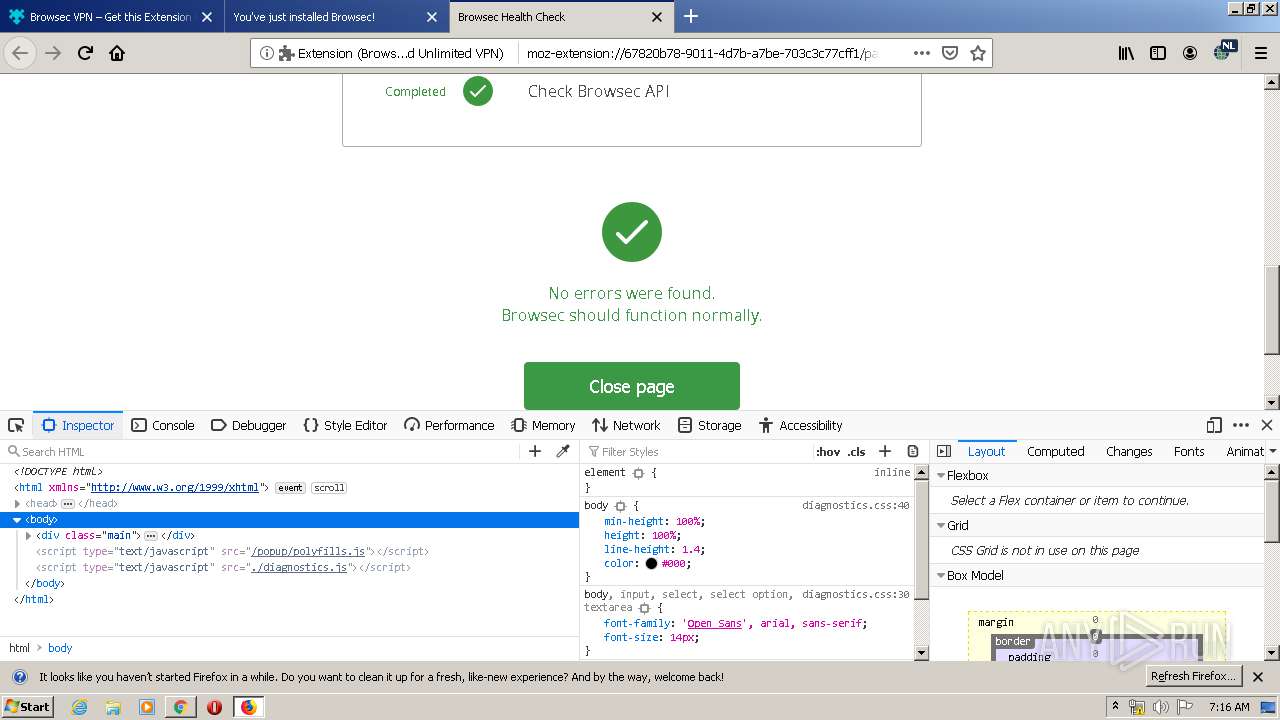Image resolution: width=1280 pixels, height=720 pixels.
Task: Focus the Search HTML field
Action: pyautogui.click(x=265, y=452)
